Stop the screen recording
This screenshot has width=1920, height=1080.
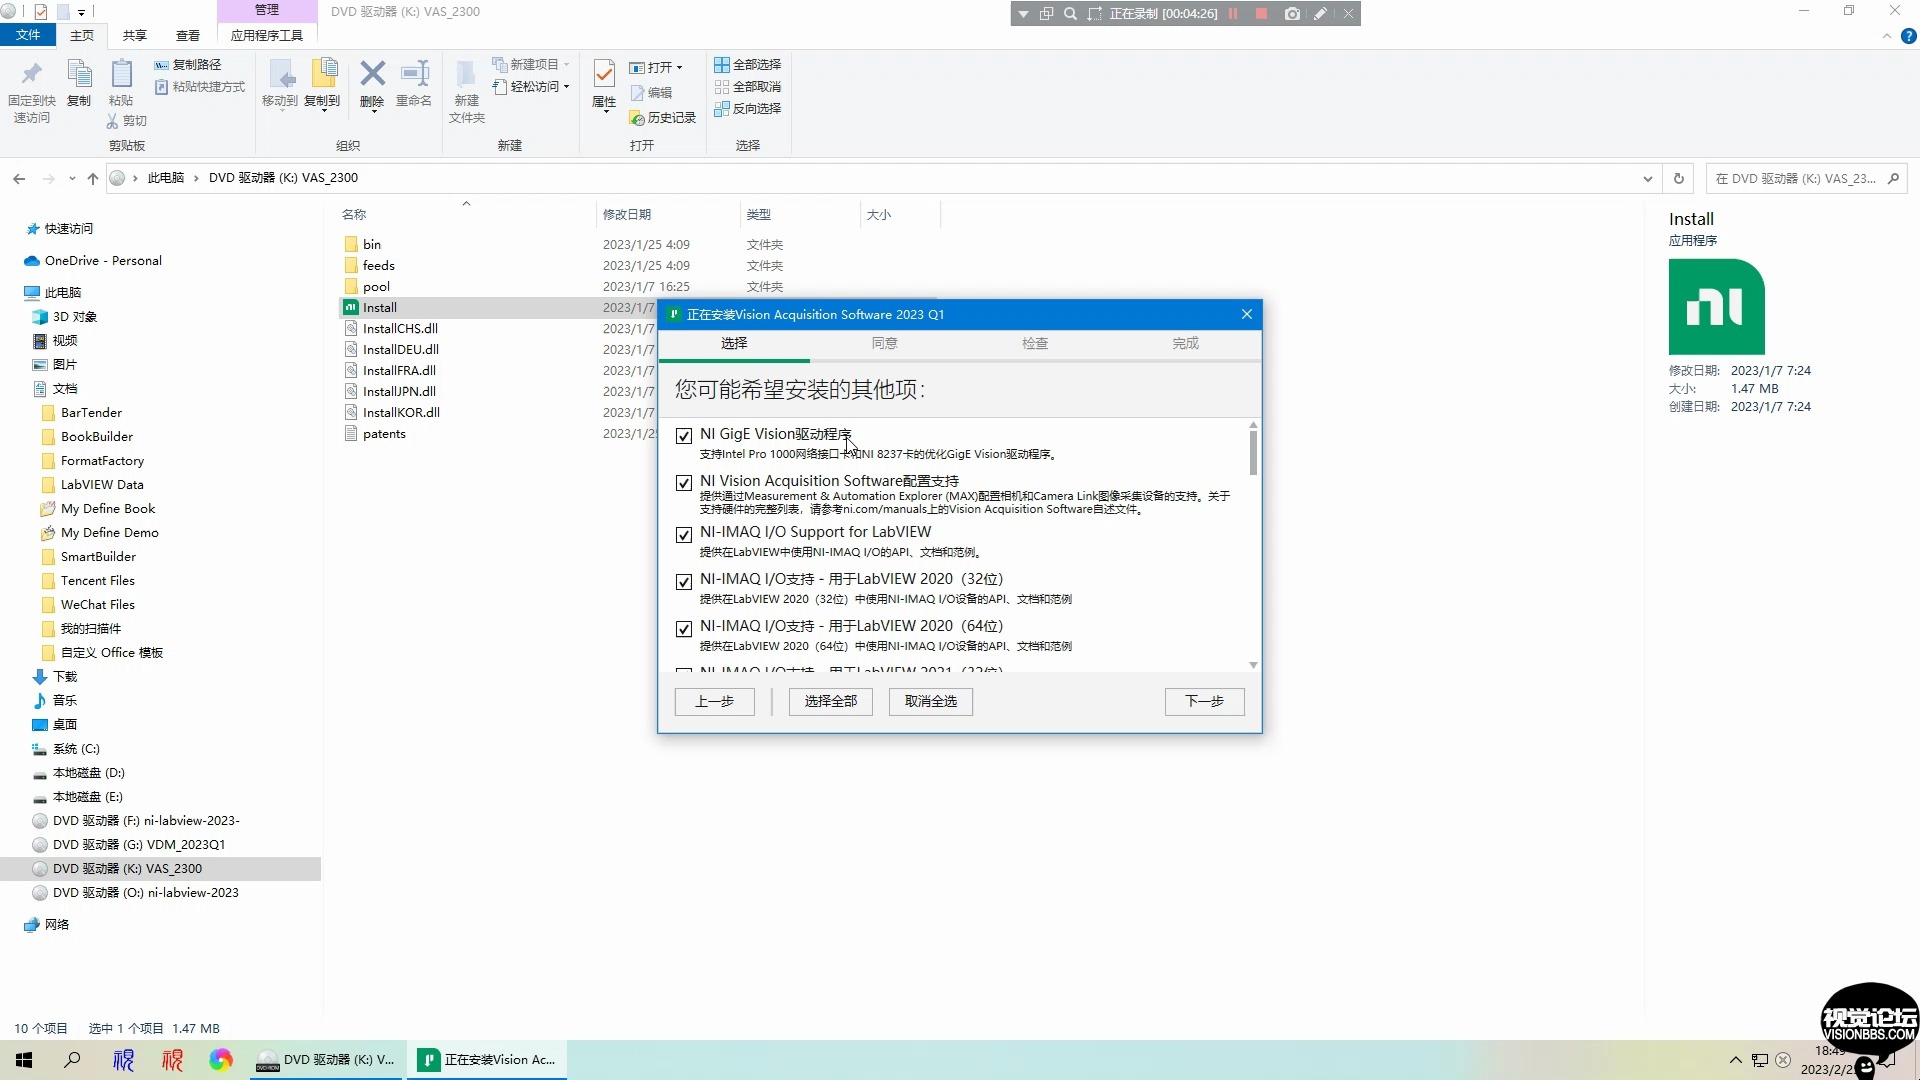1261,14
